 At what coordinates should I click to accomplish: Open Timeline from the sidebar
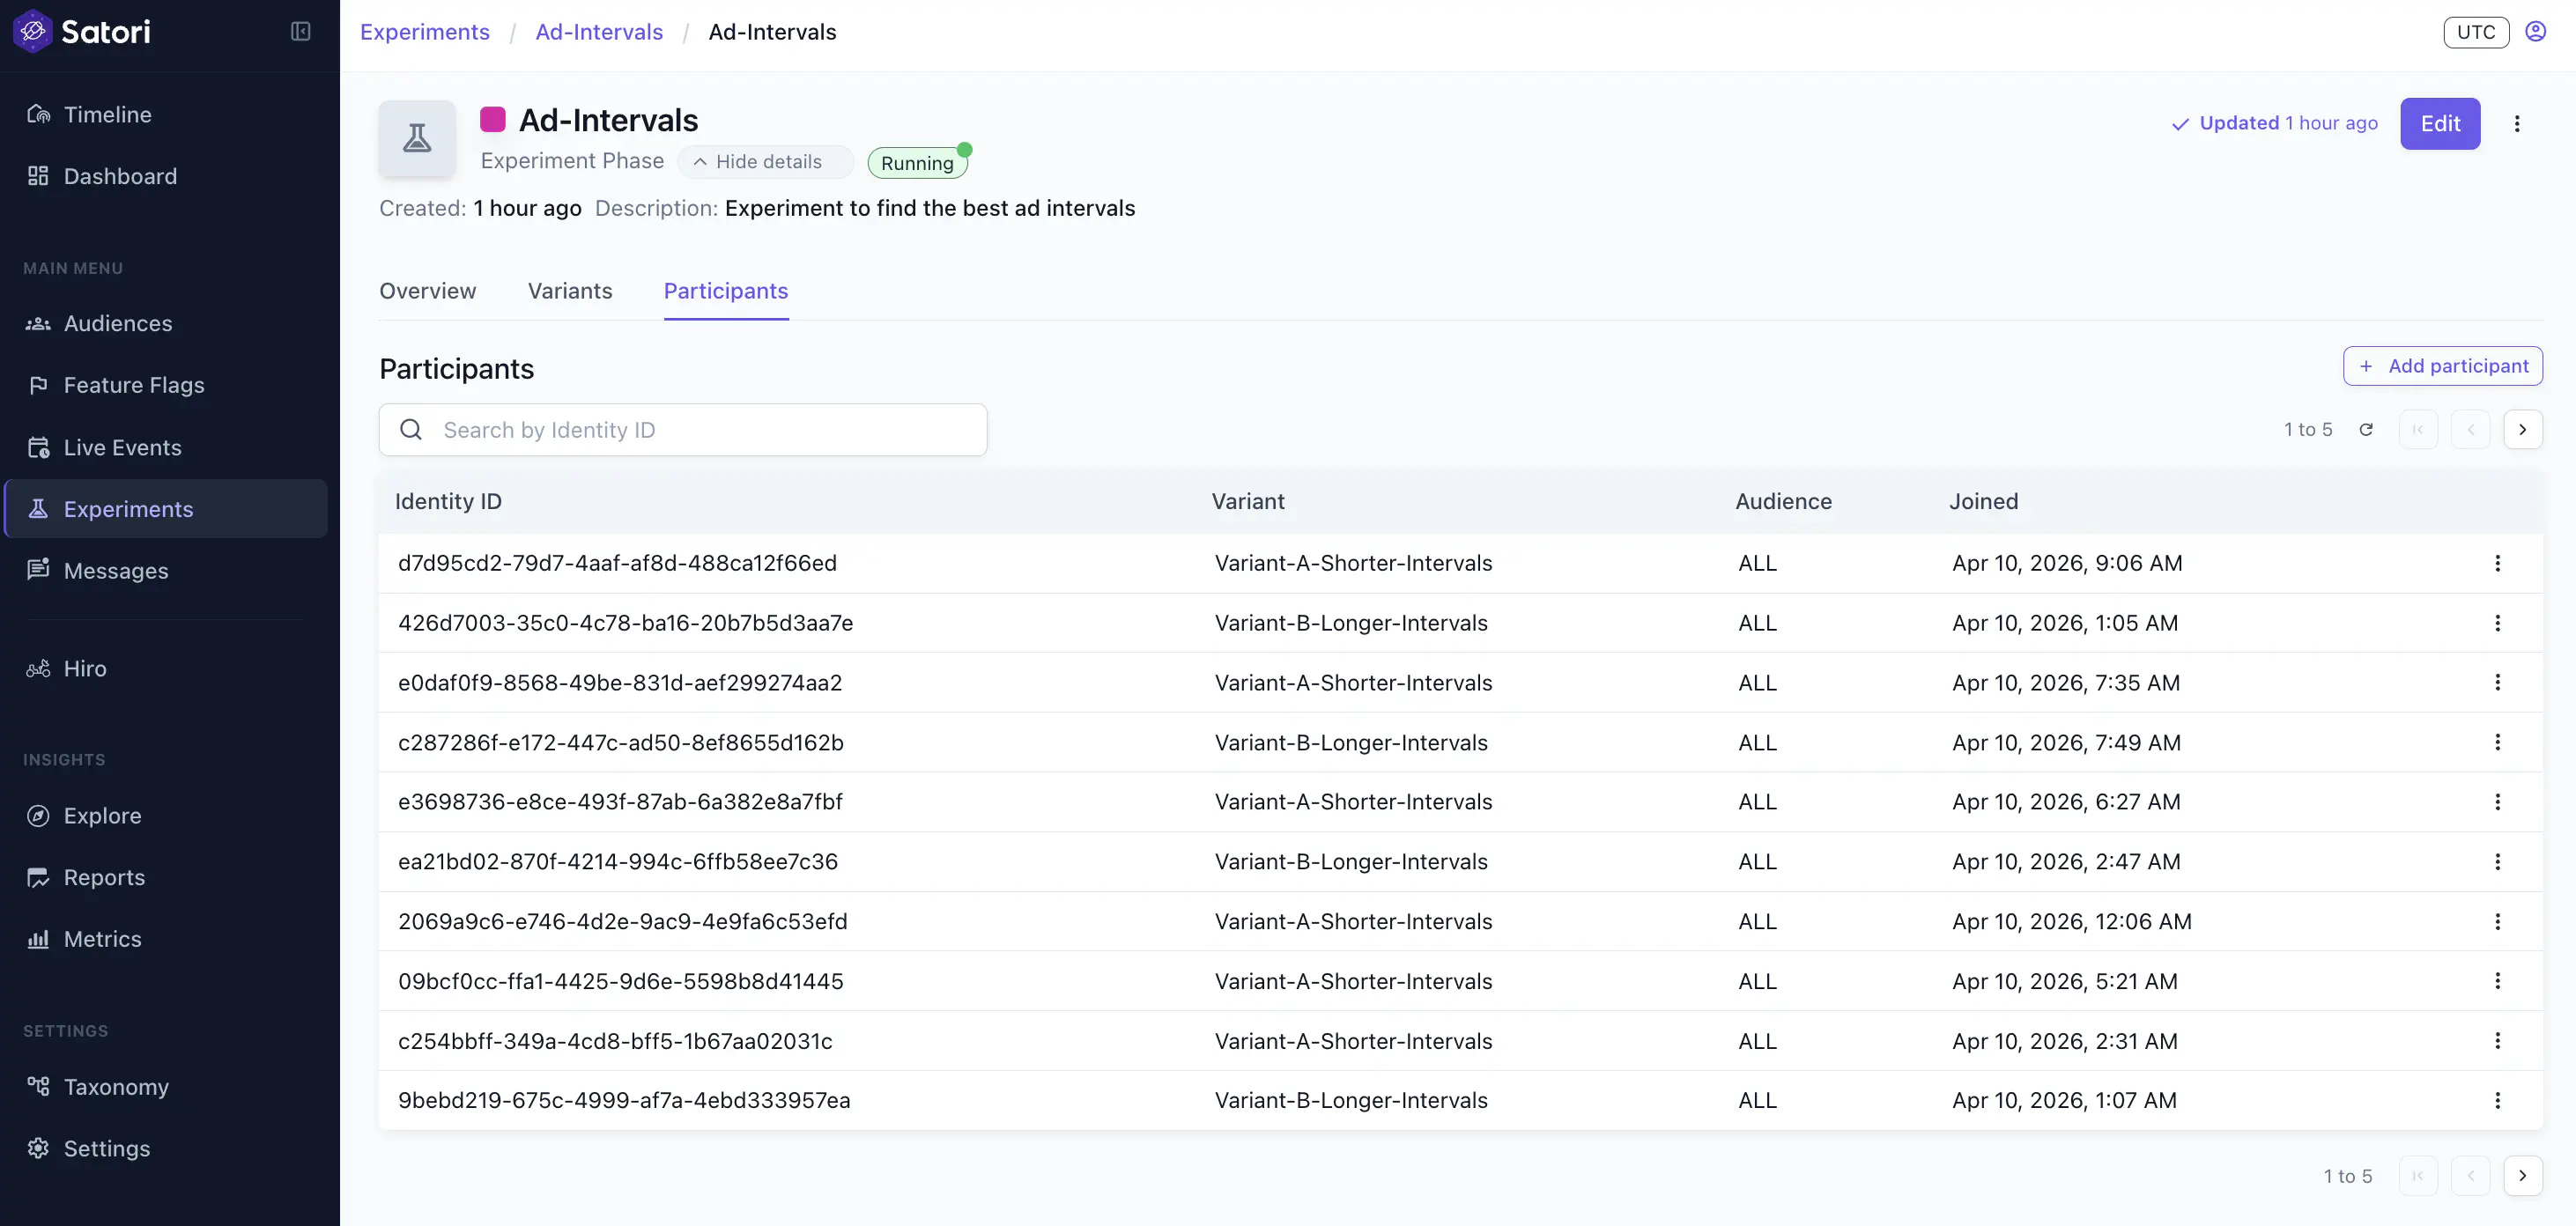(107, 115)
